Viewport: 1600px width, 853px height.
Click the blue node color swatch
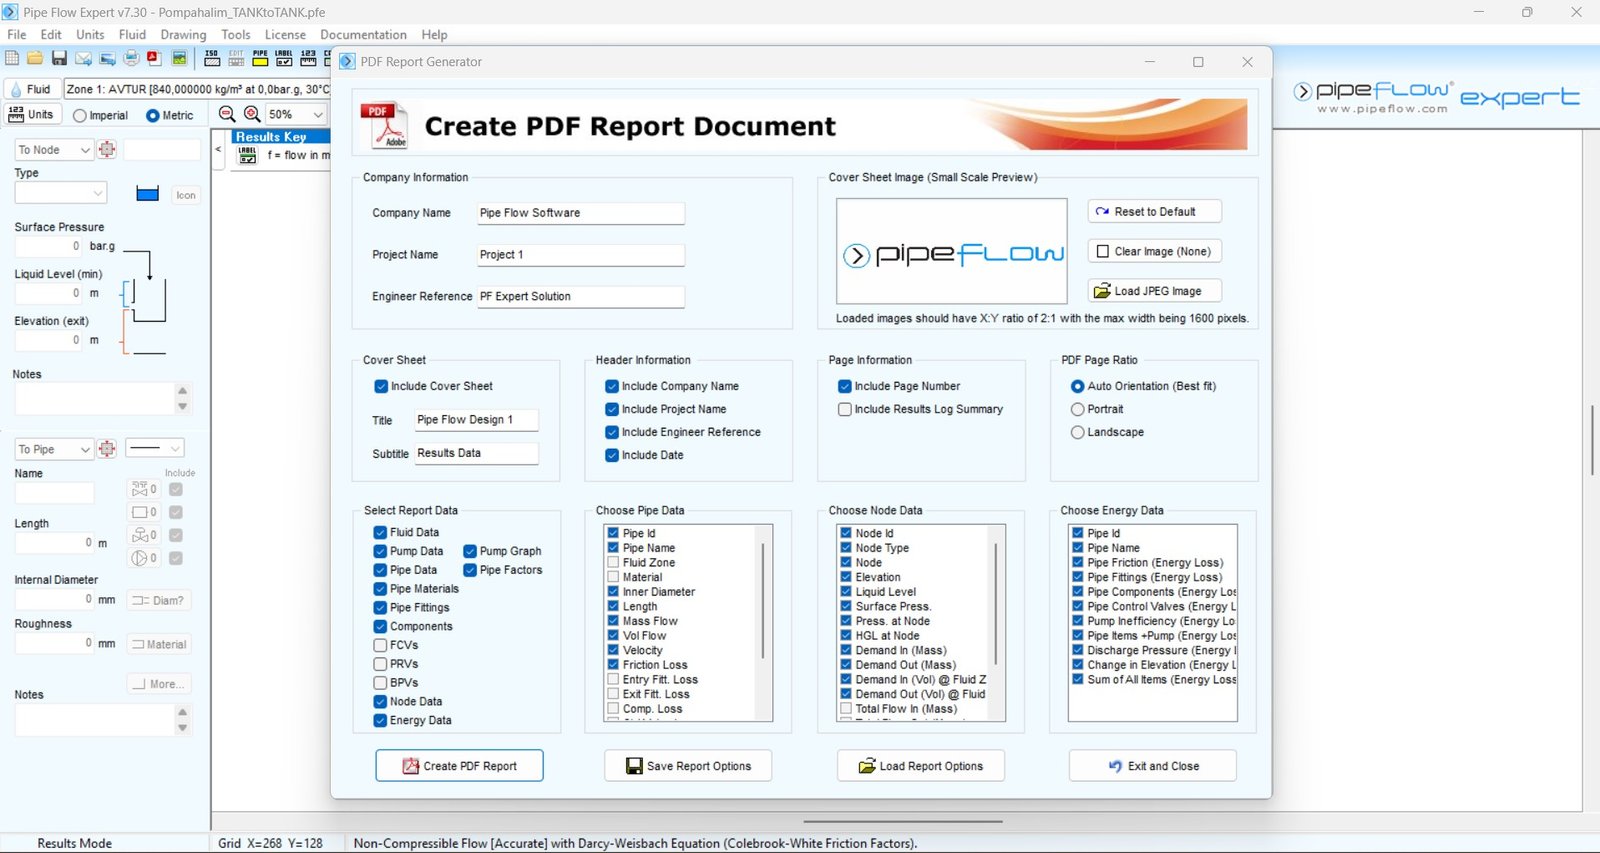[x=147, y=194]
